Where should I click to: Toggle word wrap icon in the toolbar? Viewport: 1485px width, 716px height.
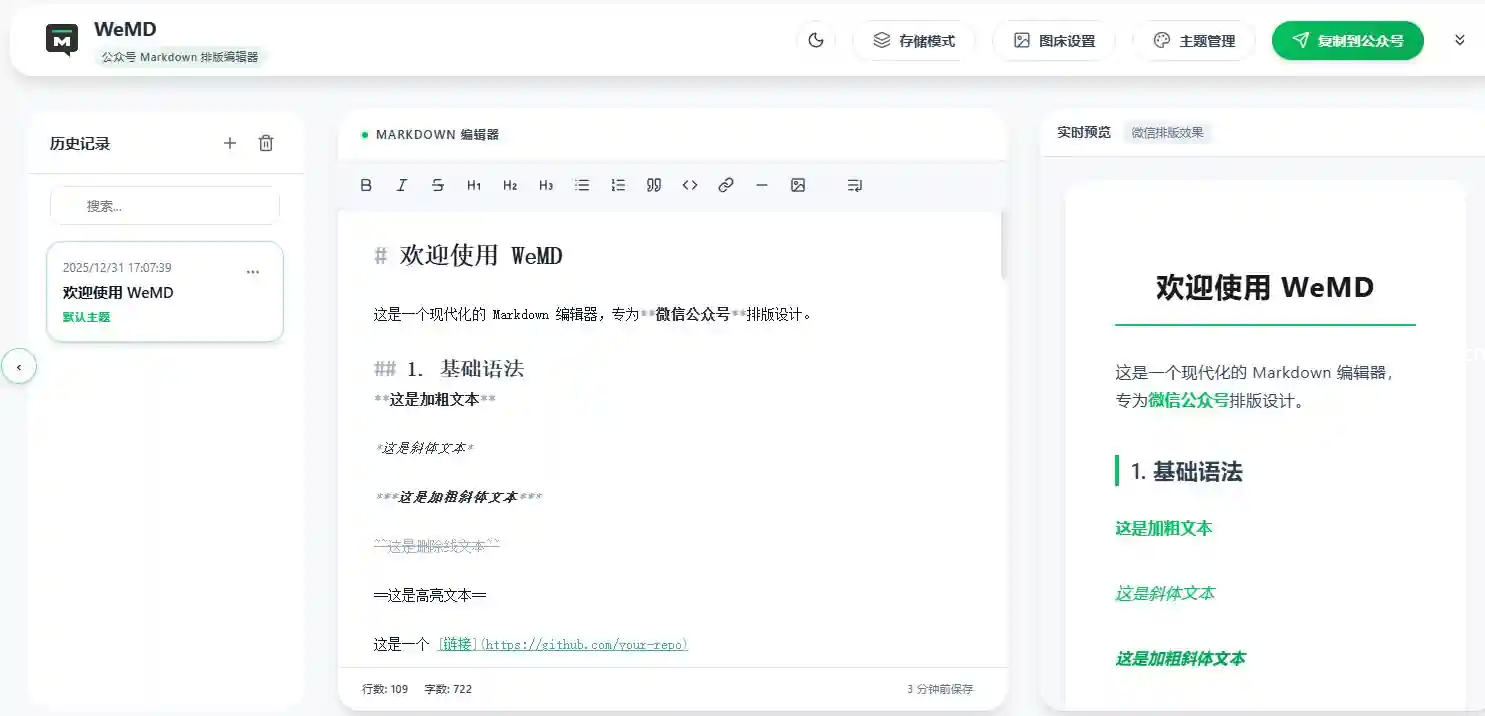[x=854, y=185]
